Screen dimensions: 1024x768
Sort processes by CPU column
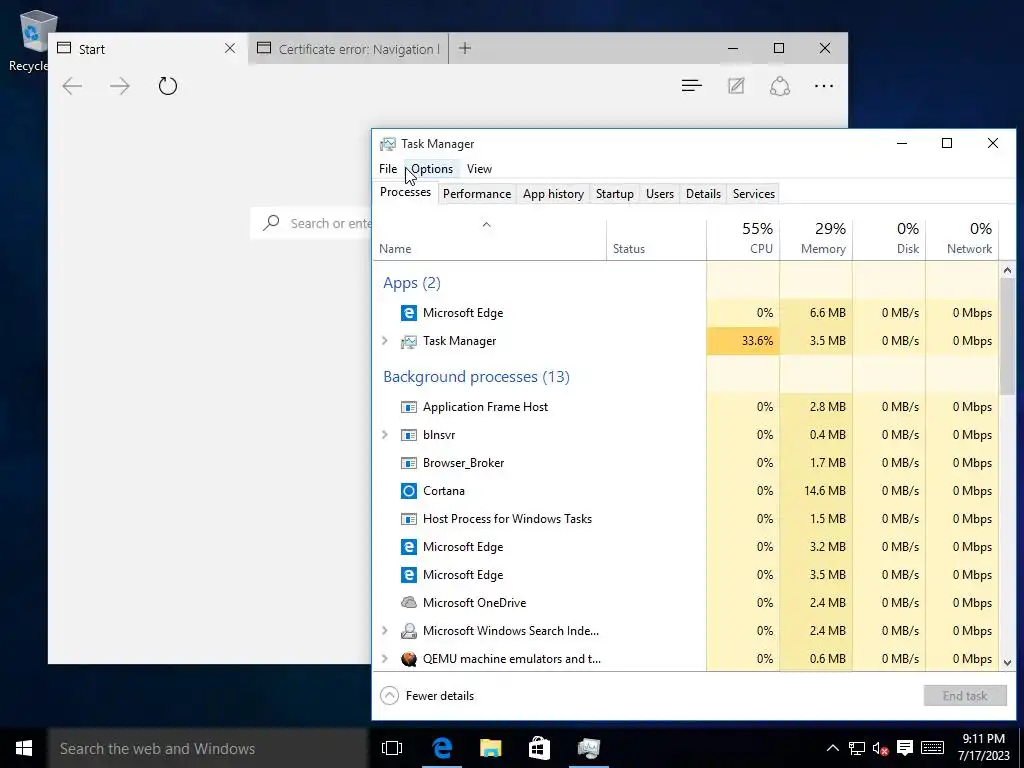pos(743,240)
